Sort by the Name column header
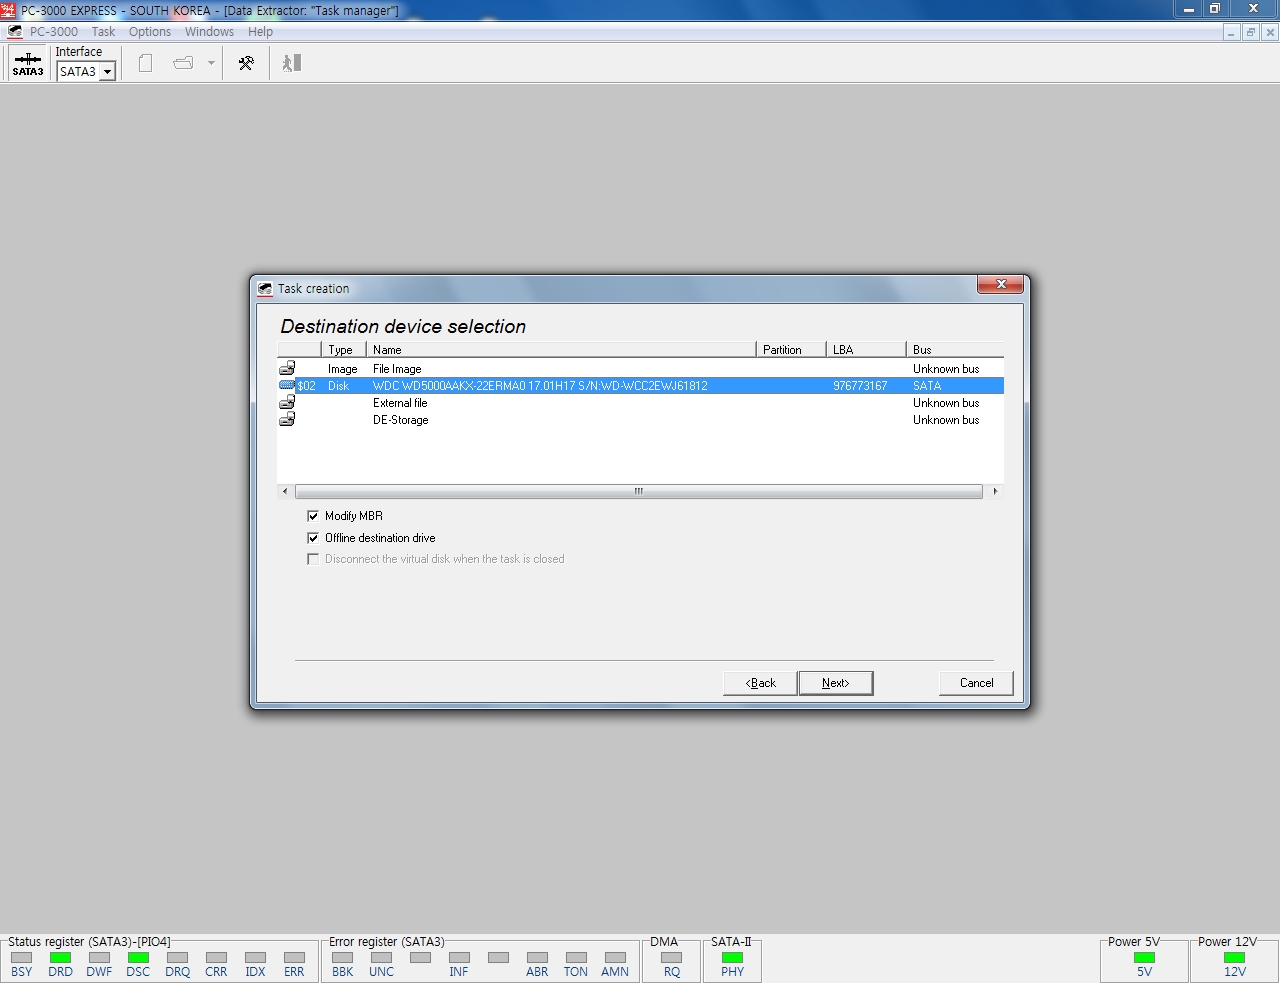The height and width of the screenshot is (983, 1280). pos(561,350)
